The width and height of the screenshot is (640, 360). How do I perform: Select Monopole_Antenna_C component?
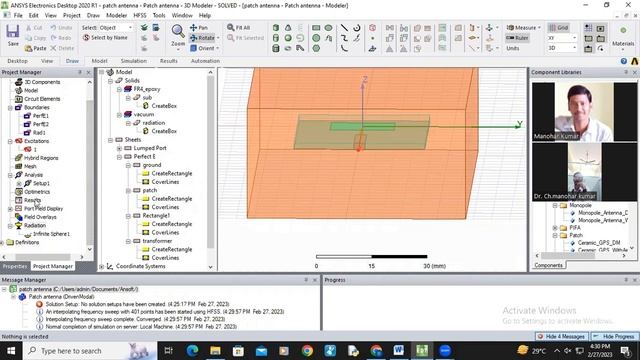pos(603,213)
